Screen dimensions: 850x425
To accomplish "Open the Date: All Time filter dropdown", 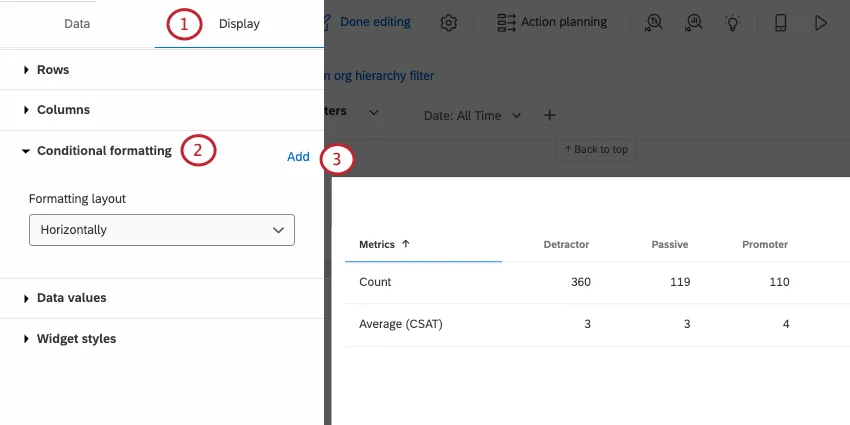I will click(472, 115).
